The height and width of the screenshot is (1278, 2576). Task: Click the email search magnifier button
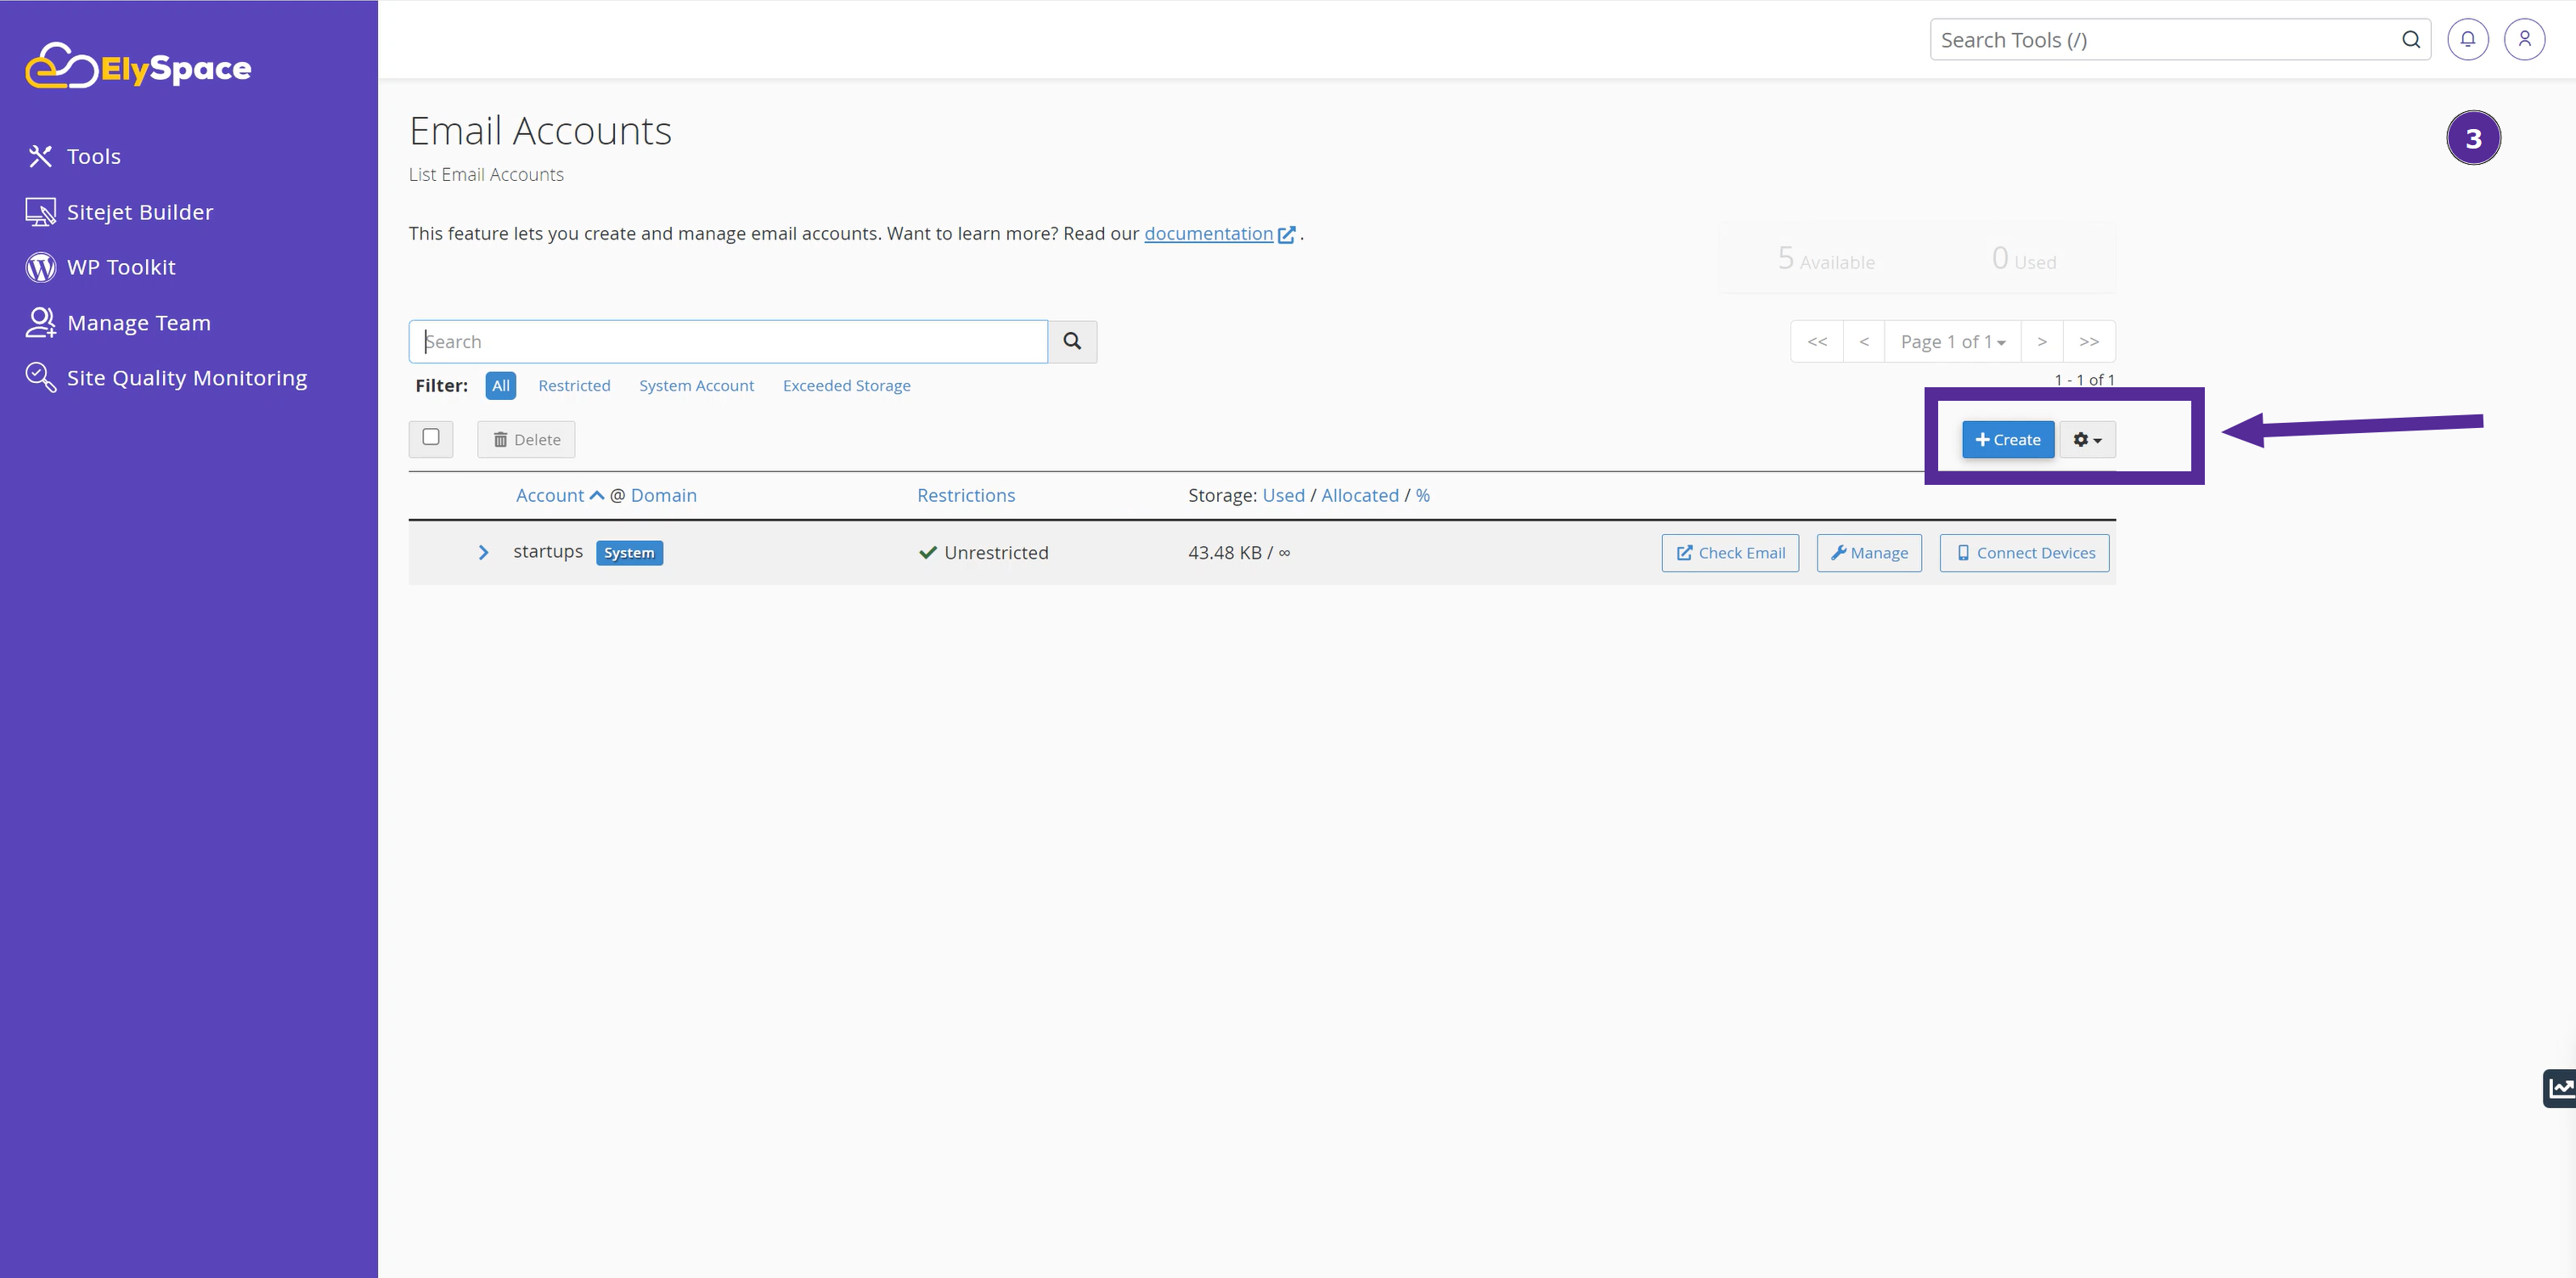1072,342
